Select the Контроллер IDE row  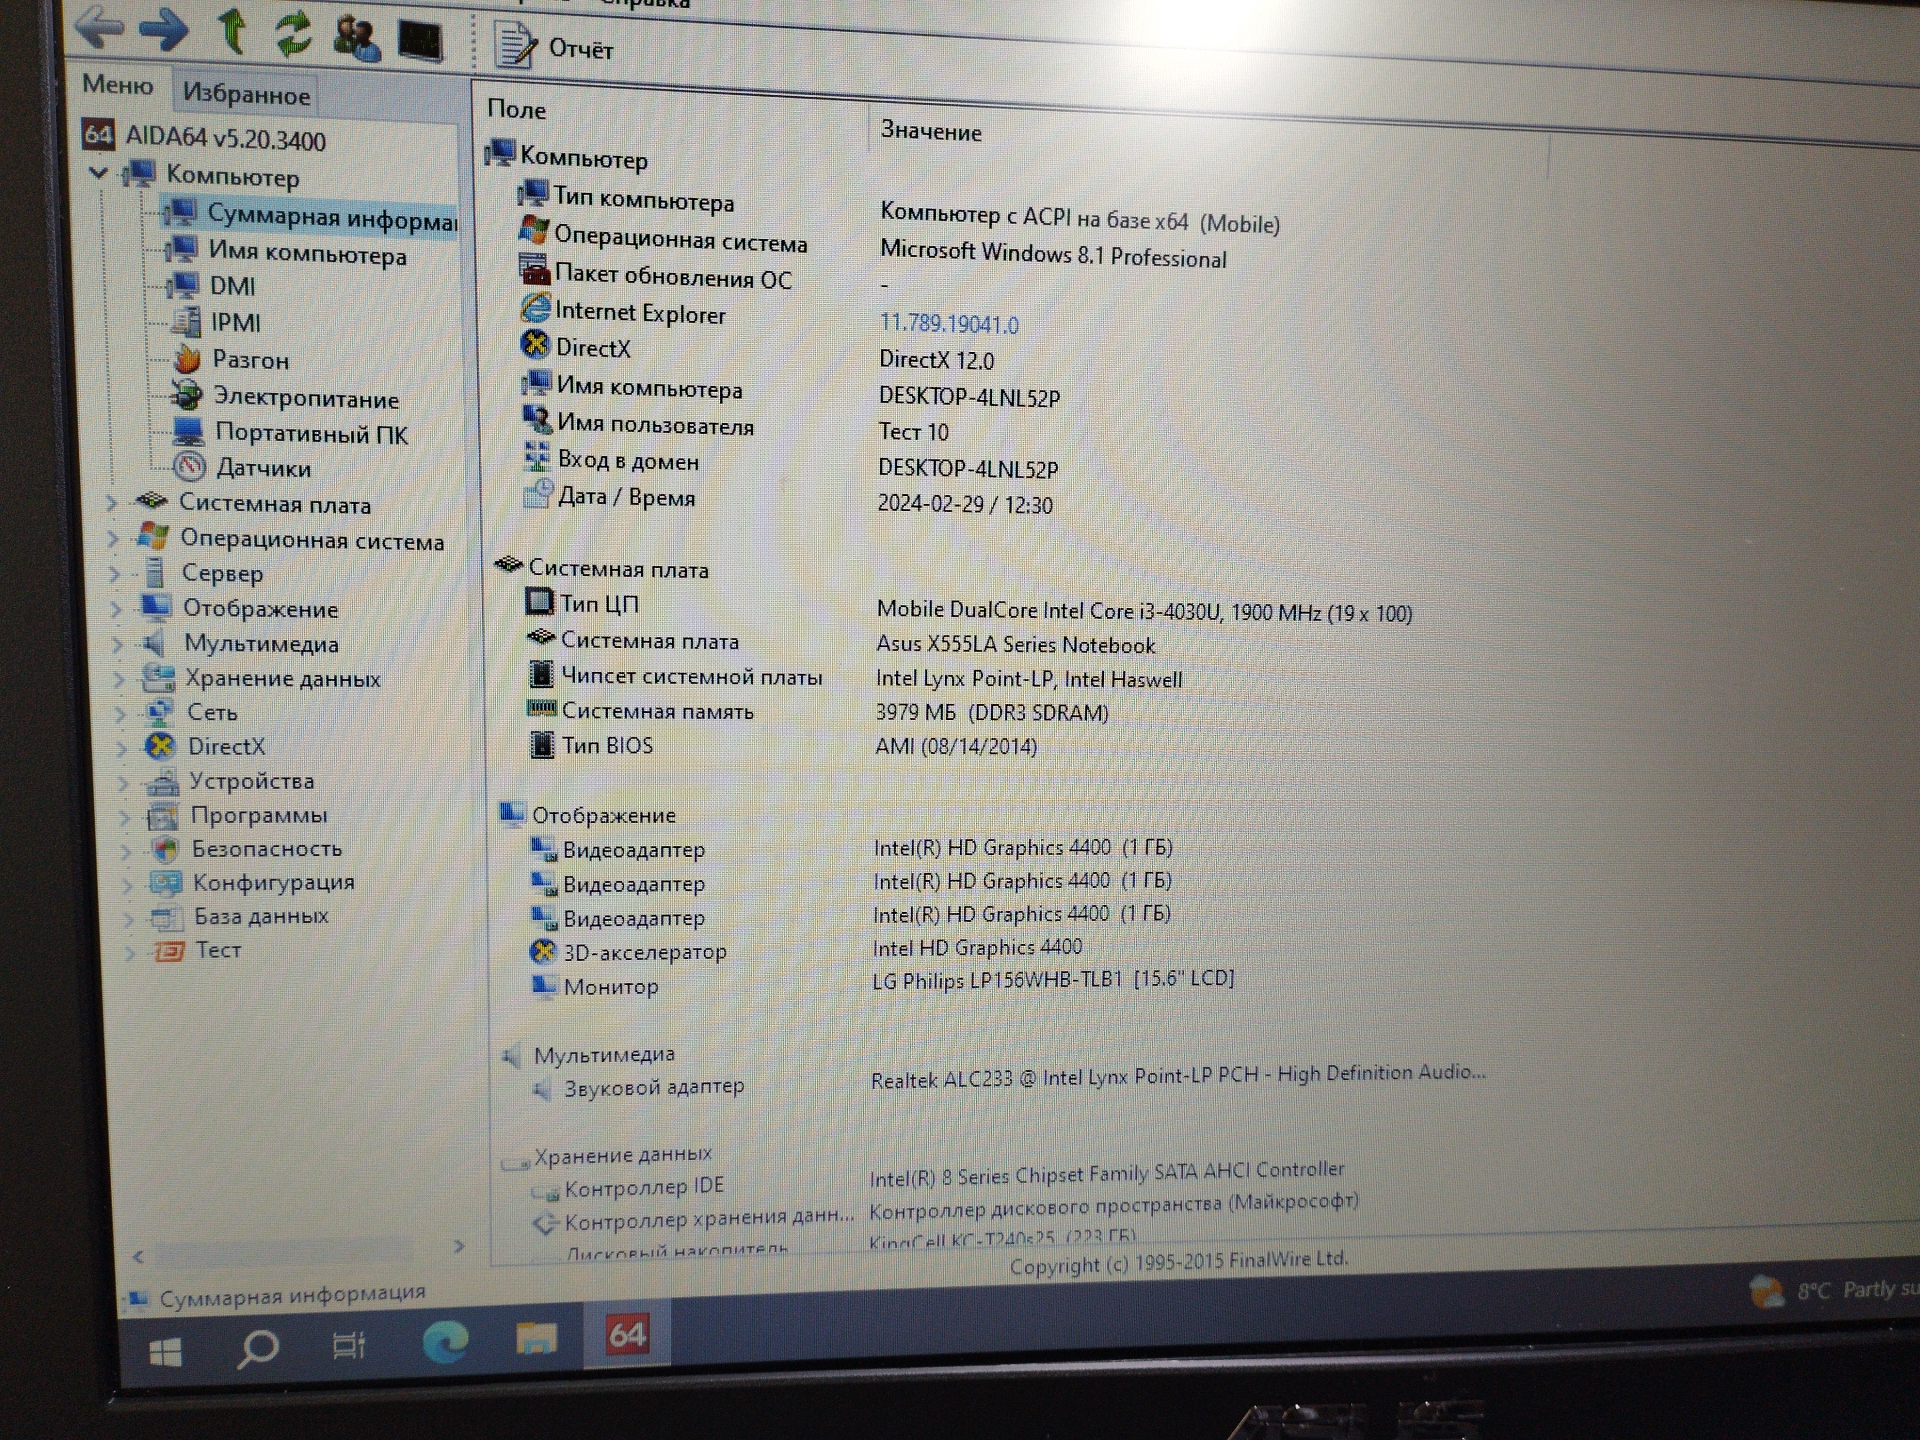click(x=938, y=1179)
